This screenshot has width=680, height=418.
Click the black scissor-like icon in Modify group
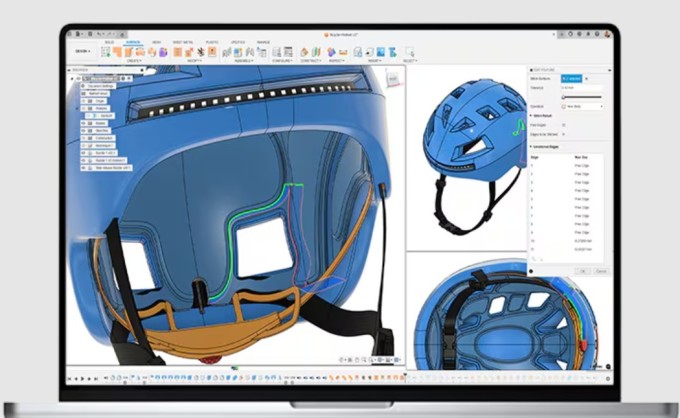point(201,52)
